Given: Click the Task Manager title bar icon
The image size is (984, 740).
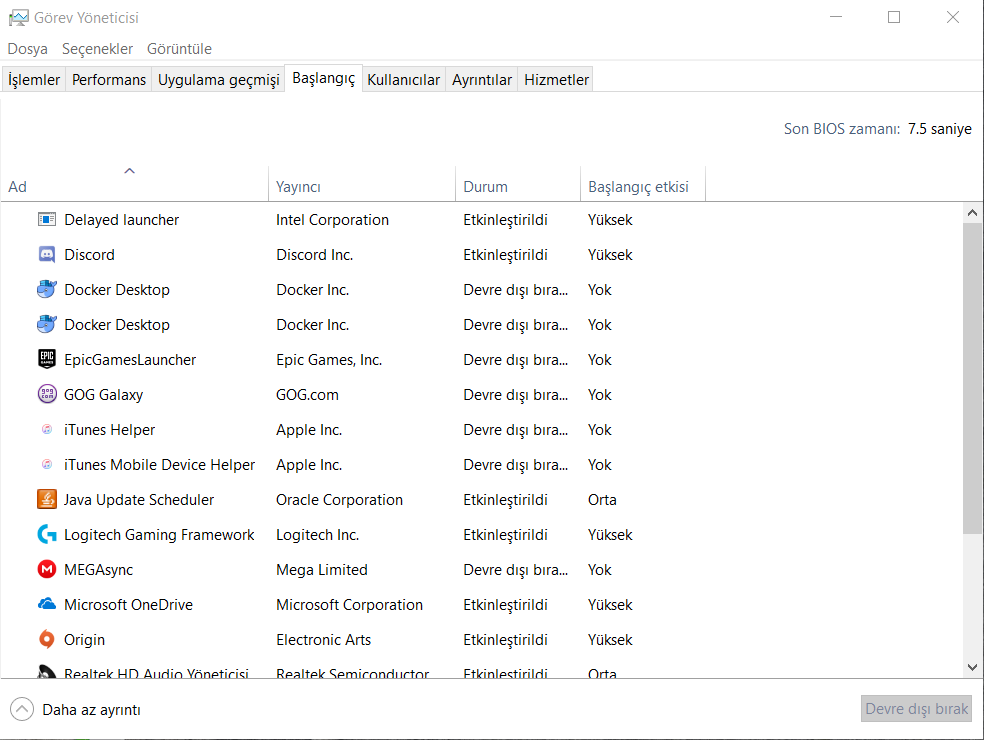Looking at the screenshot, I should [18, 18].
